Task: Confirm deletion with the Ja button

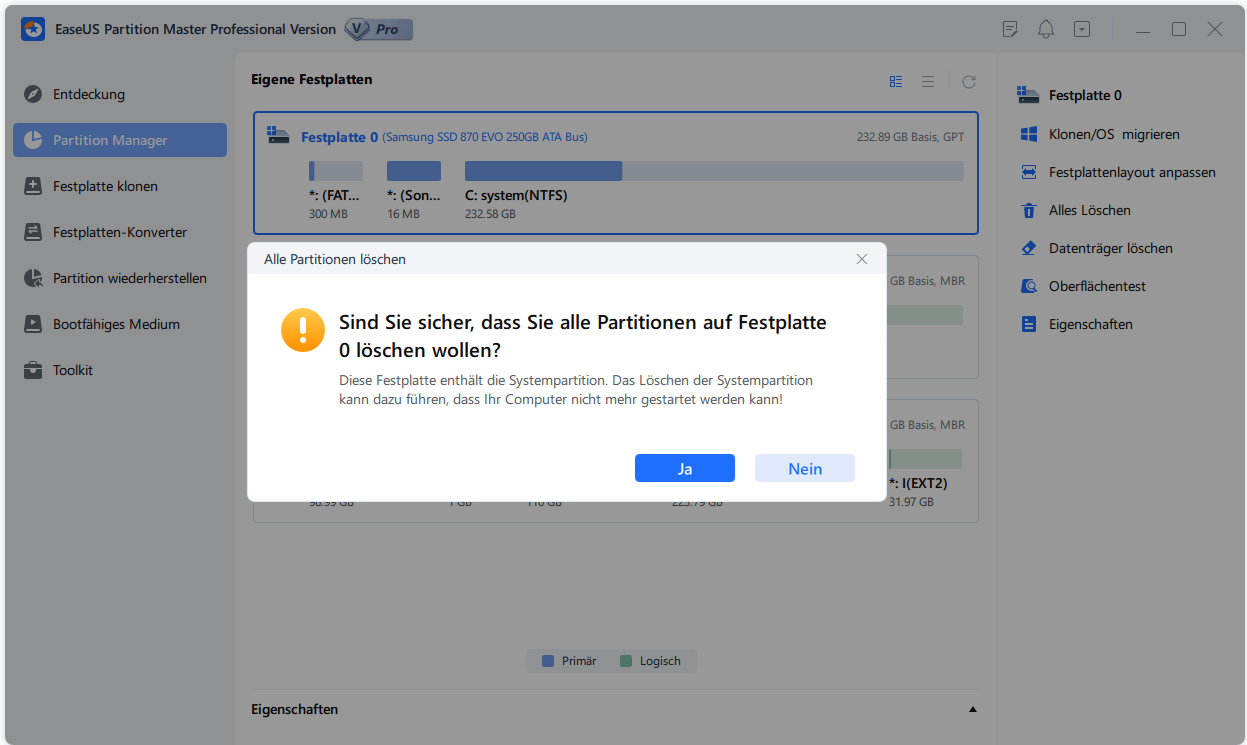Action: click(x=685, y=468)
